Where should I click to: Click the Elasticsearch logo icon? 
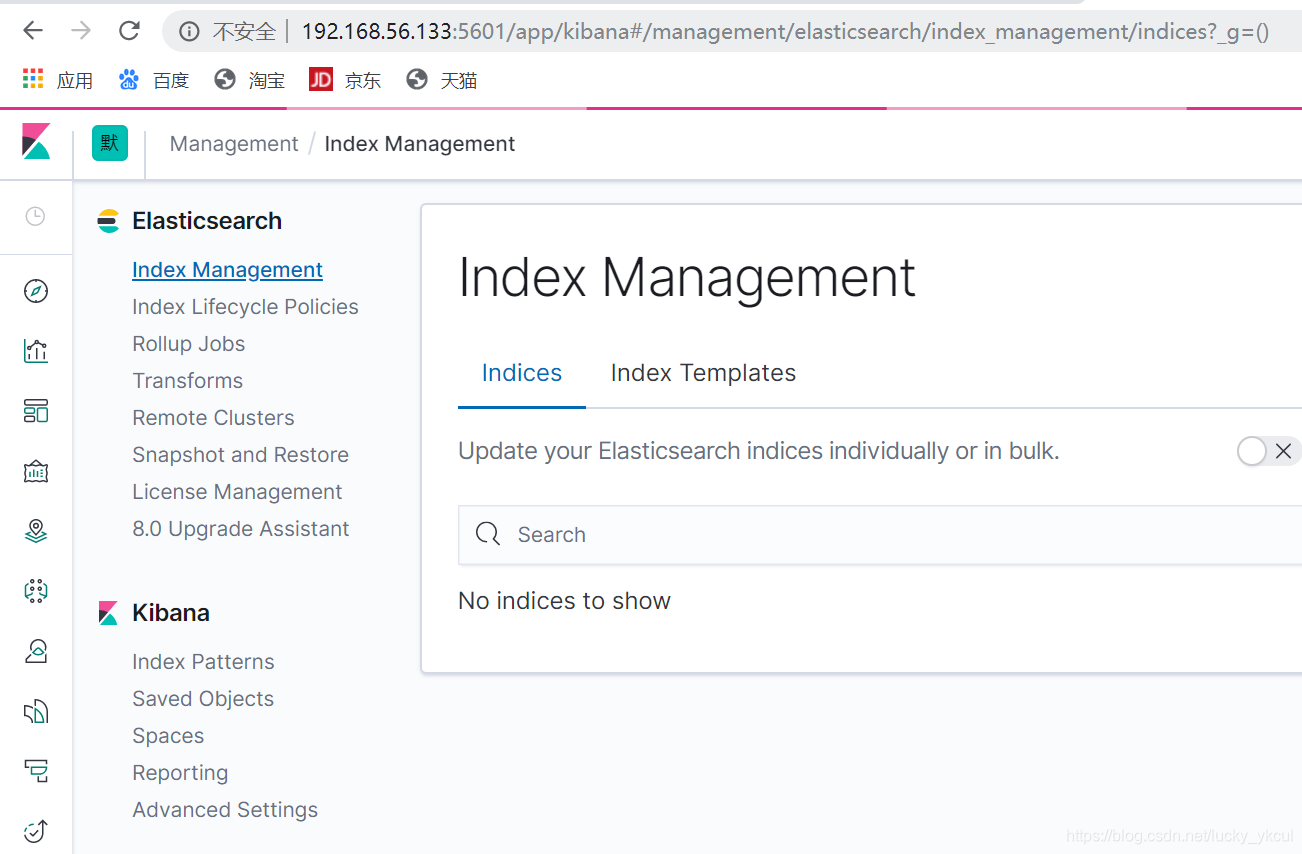pos(108,222)
